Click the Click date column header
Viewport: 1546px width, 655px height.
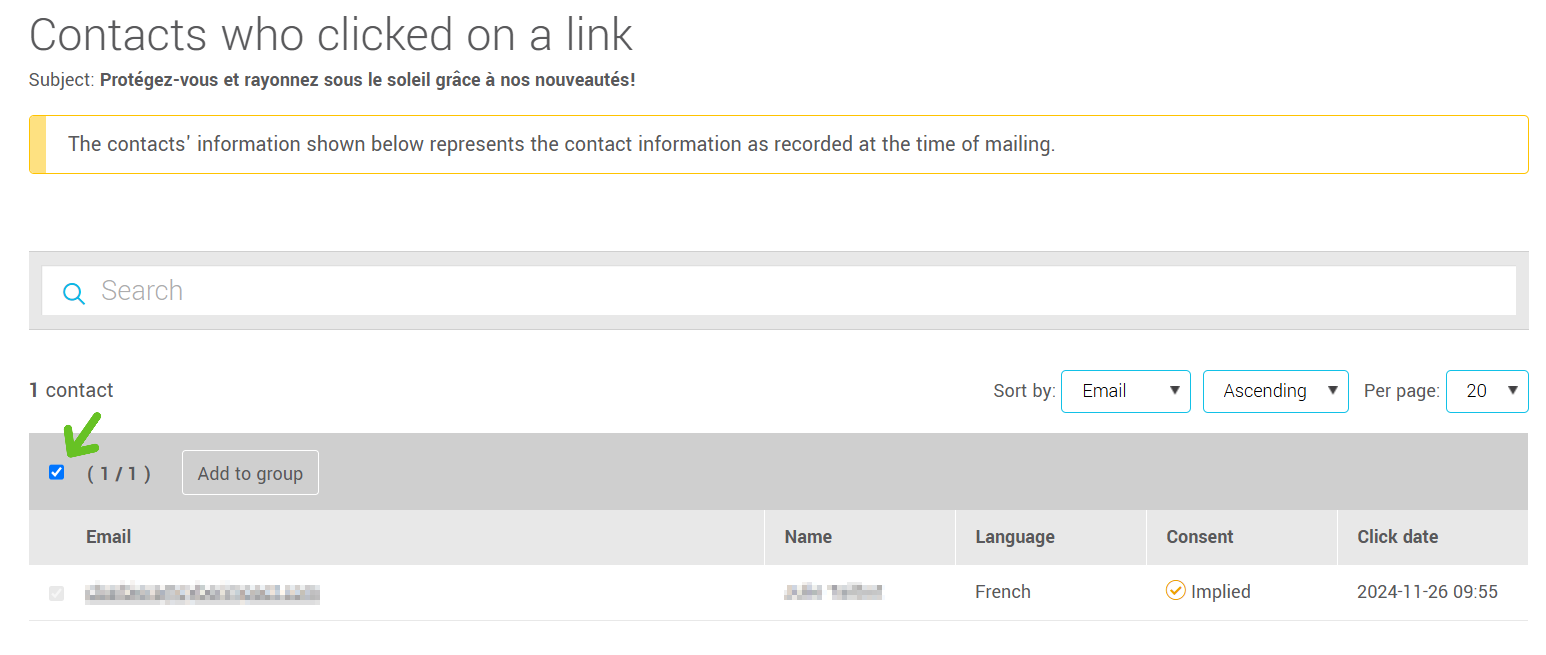(1397, 537)
